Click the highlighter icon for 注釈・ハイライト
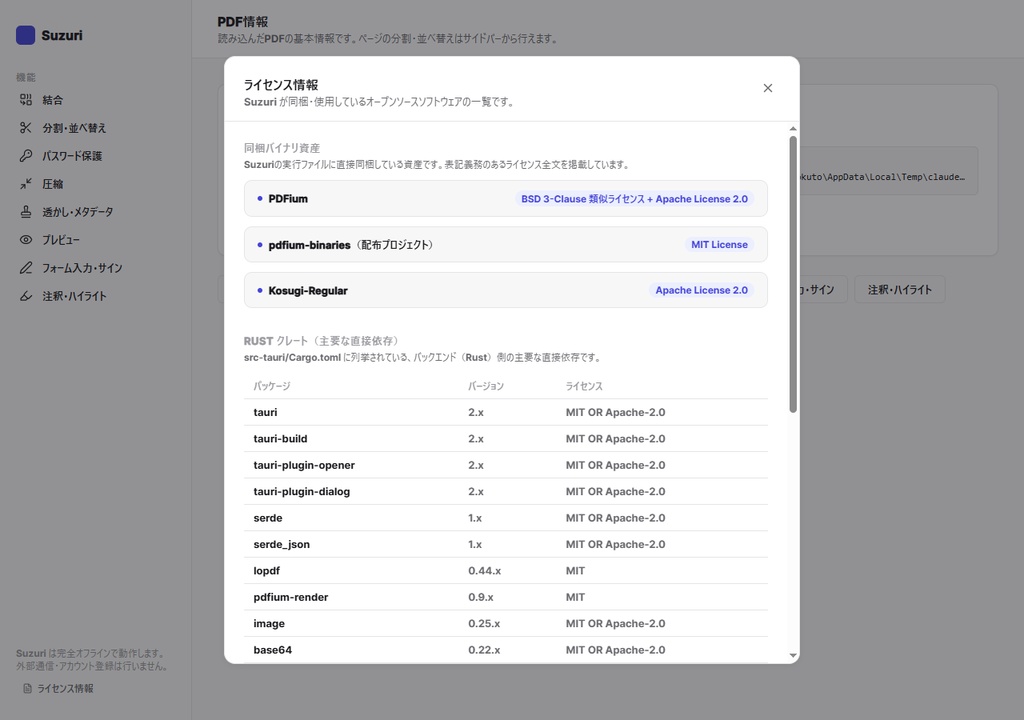The height and width of the screenshot is (720, 1024). [25, 296]
